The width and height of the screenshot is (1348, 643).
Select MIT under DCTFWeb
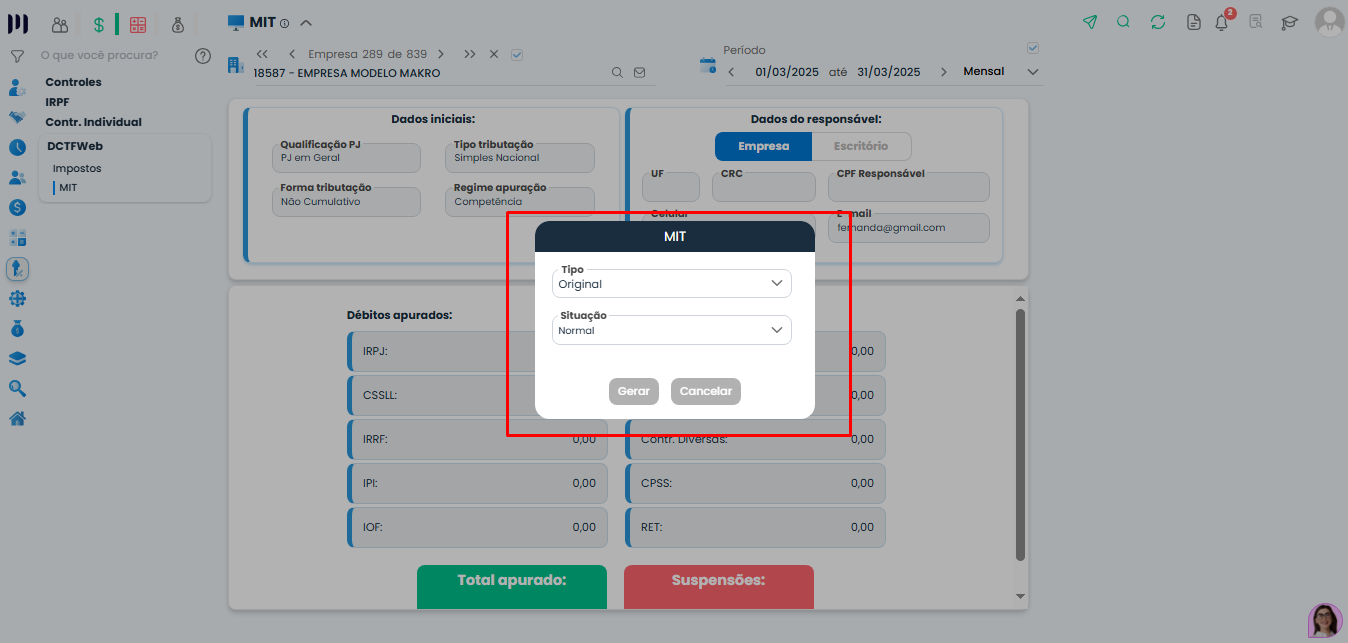point(68,187)
